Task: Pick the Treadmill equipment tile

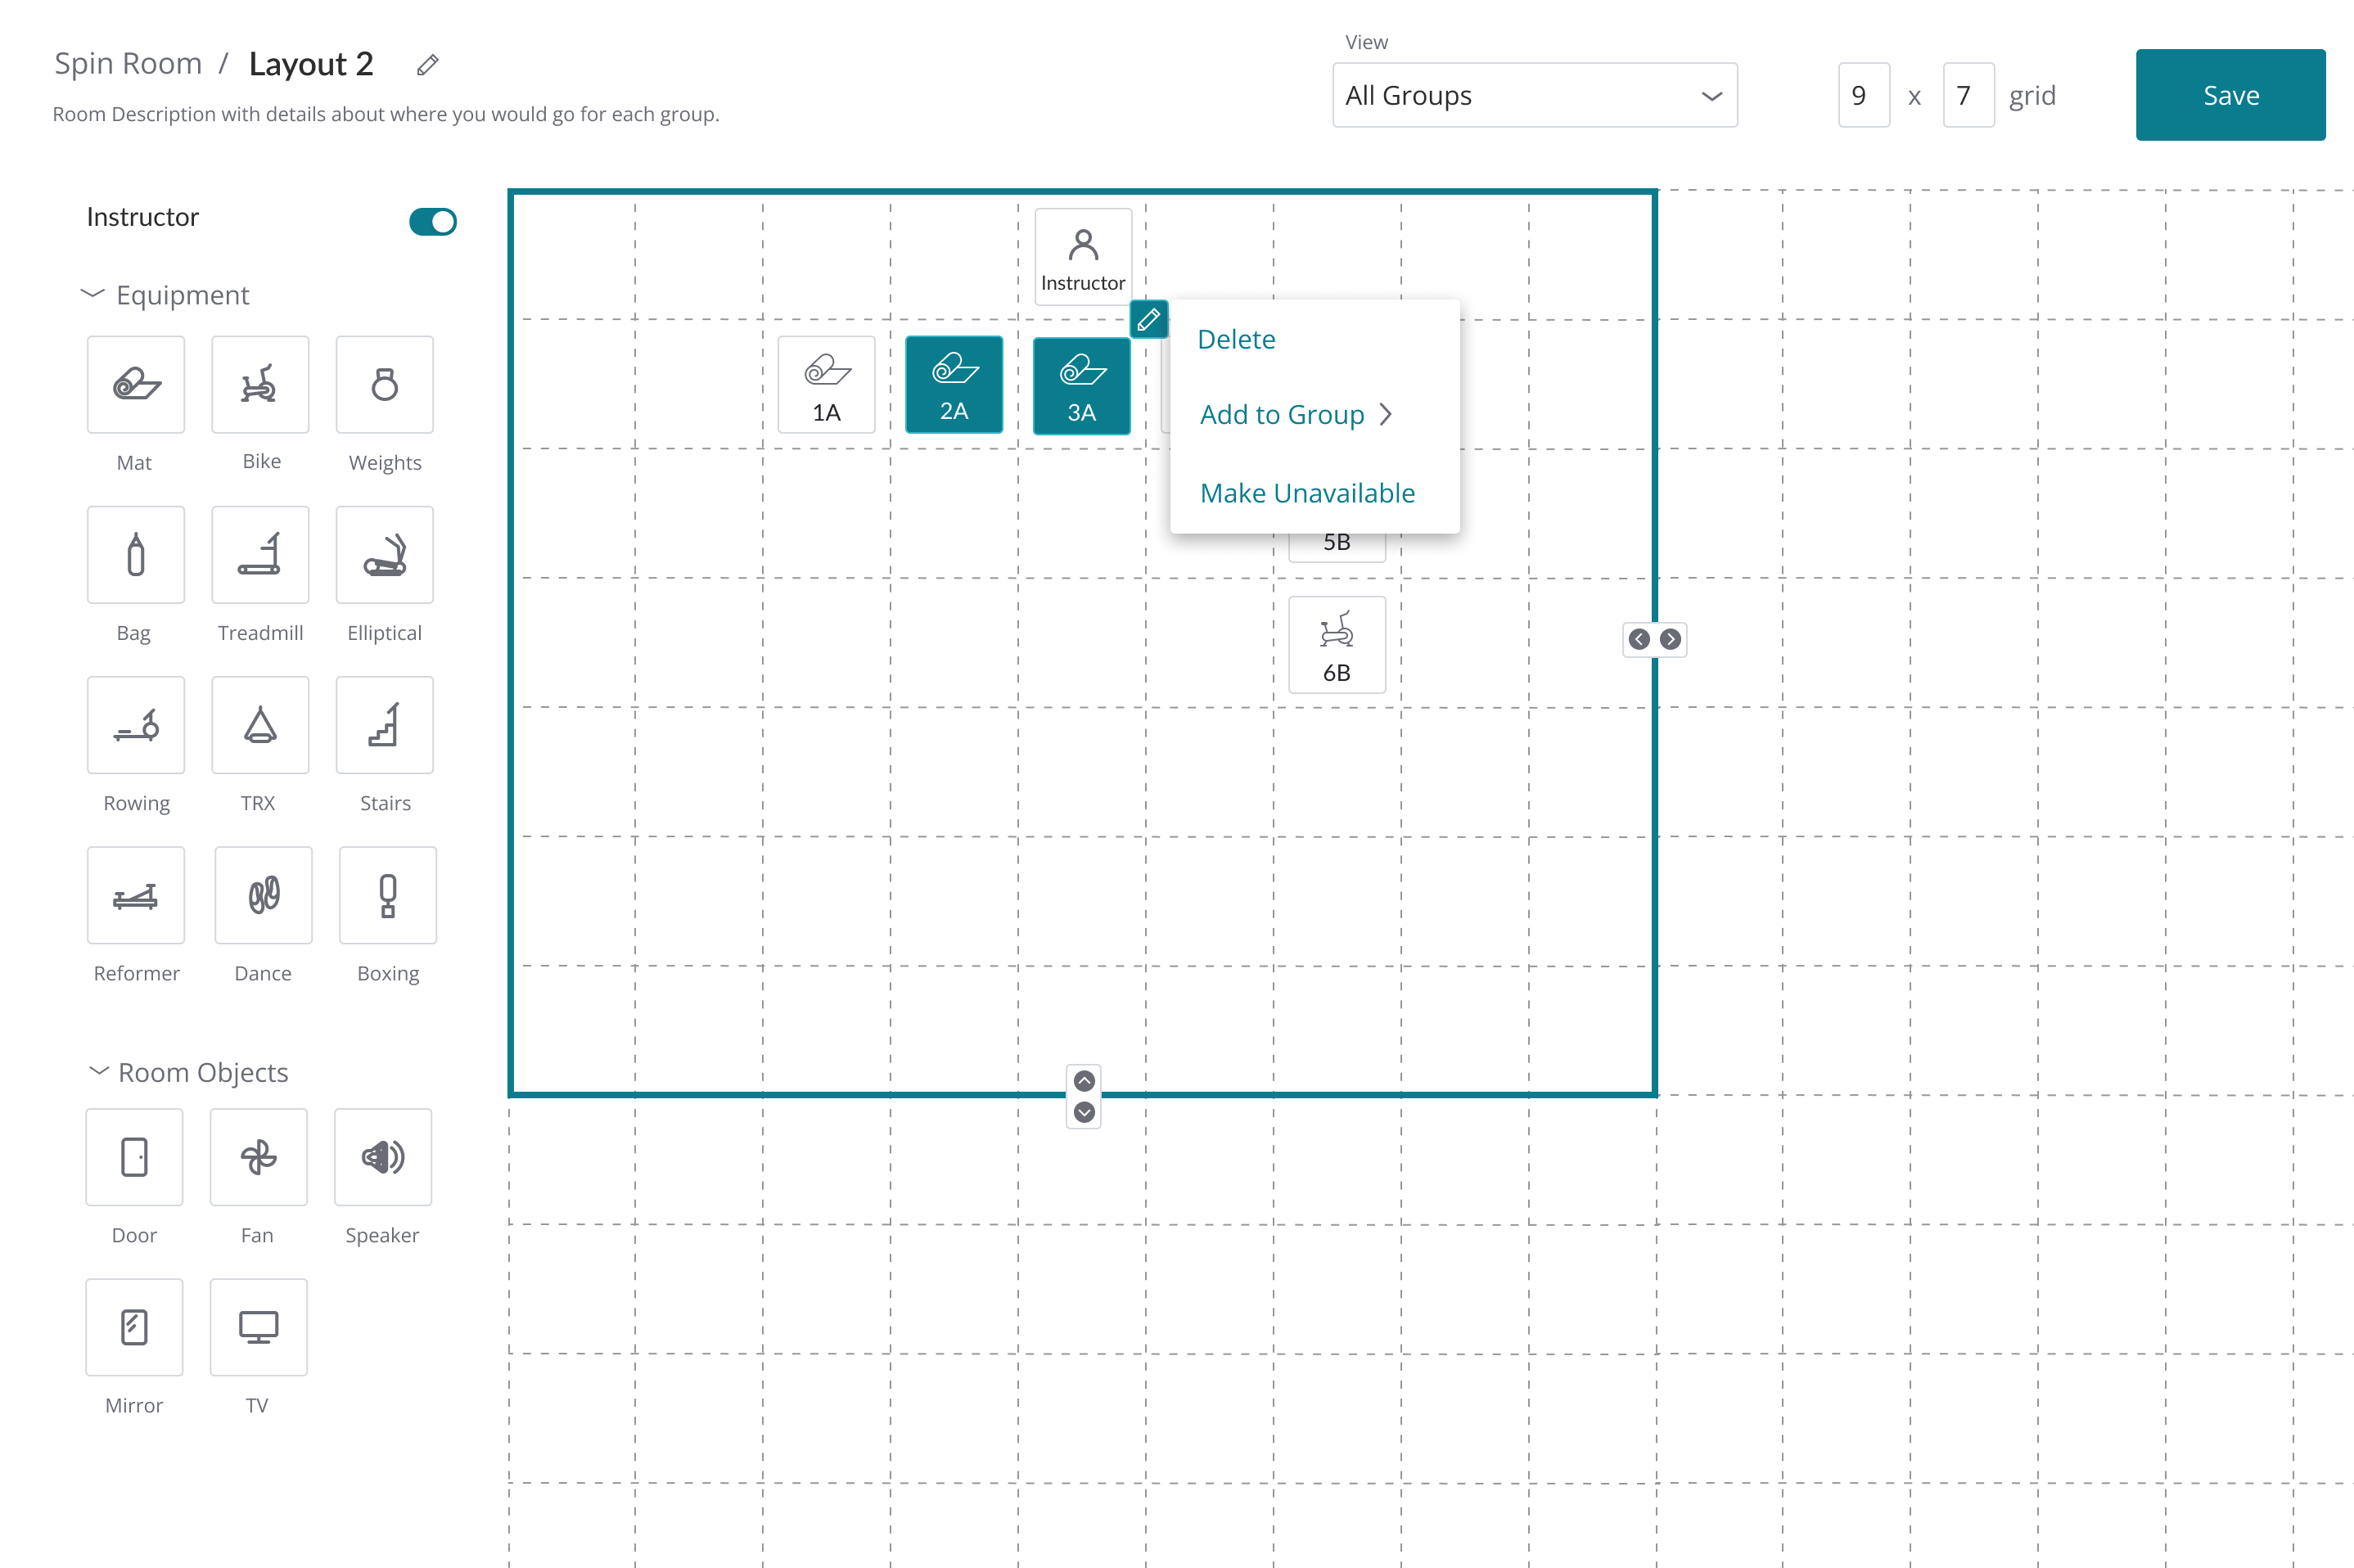Action: pos(260,555)
